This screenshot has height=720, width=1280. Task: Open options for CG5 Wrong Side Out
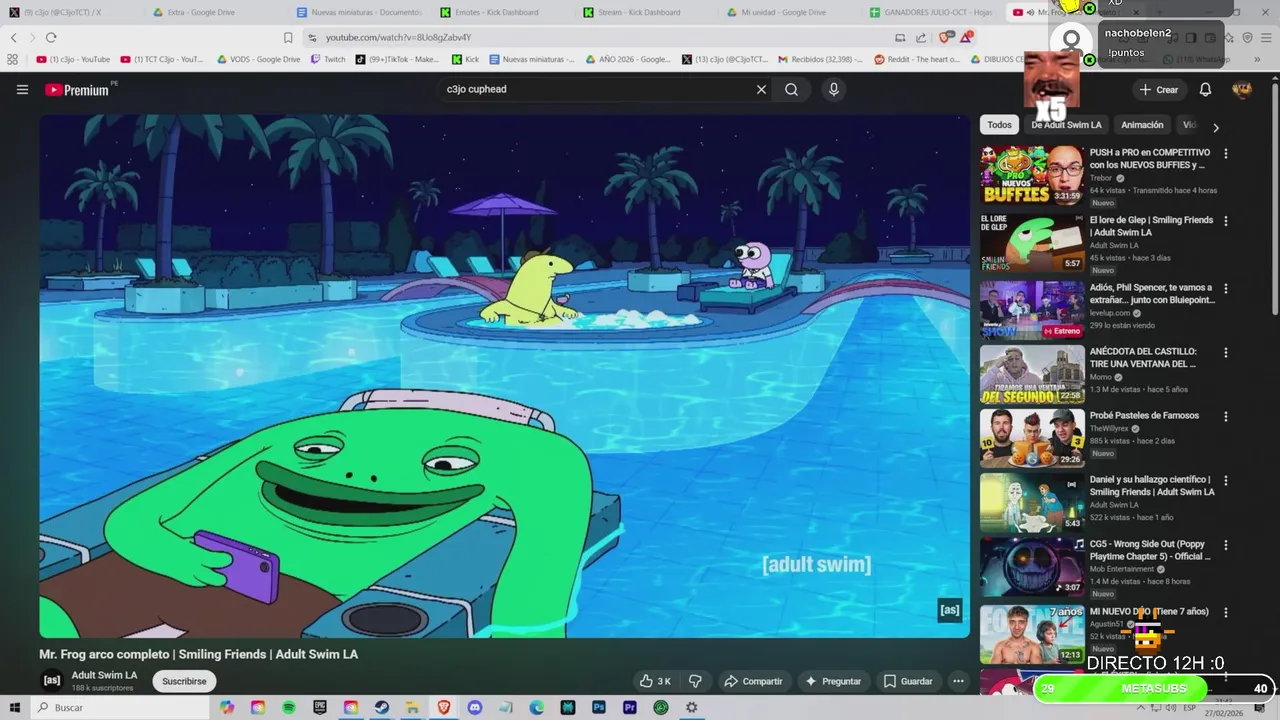[x=1226, y=546]
